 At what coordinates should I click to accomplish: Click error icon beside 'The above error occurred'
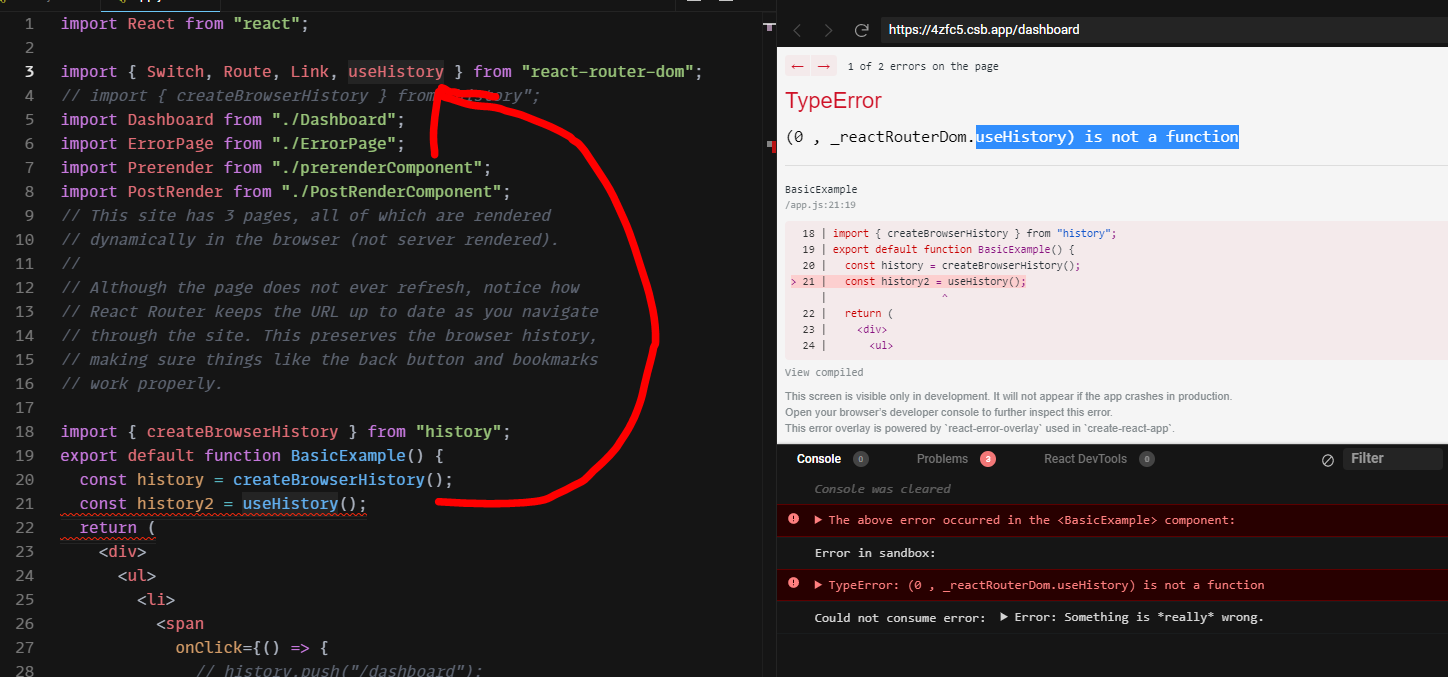793,519
